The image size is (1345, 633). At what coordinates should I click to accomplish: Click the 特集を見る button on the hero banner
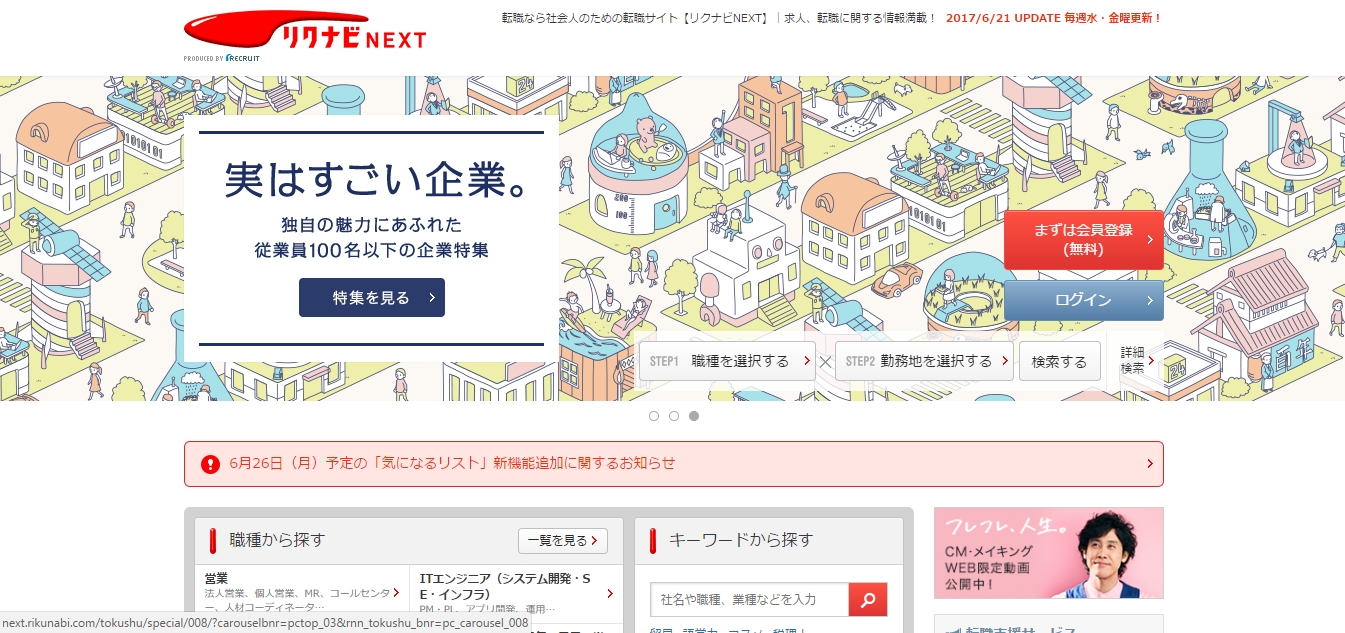pyautogui.click(x=371, y=297)
